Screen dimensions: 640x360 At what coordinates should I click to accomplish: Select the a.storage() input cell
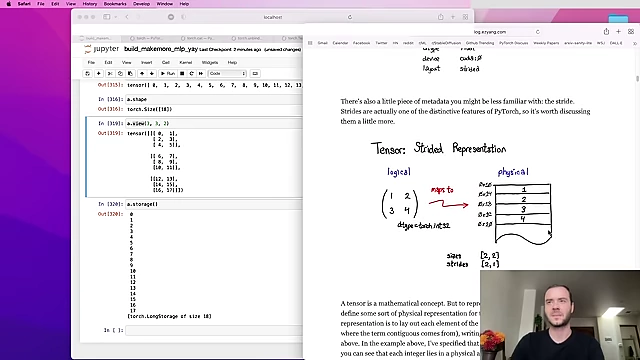[214, 204]
